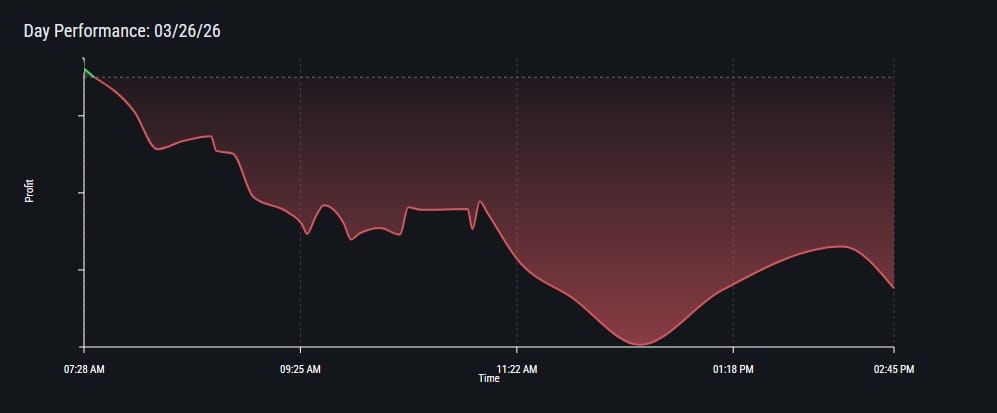Select the 09:25 AM time tick label
The image size is (997, 413).
(300, 369)
